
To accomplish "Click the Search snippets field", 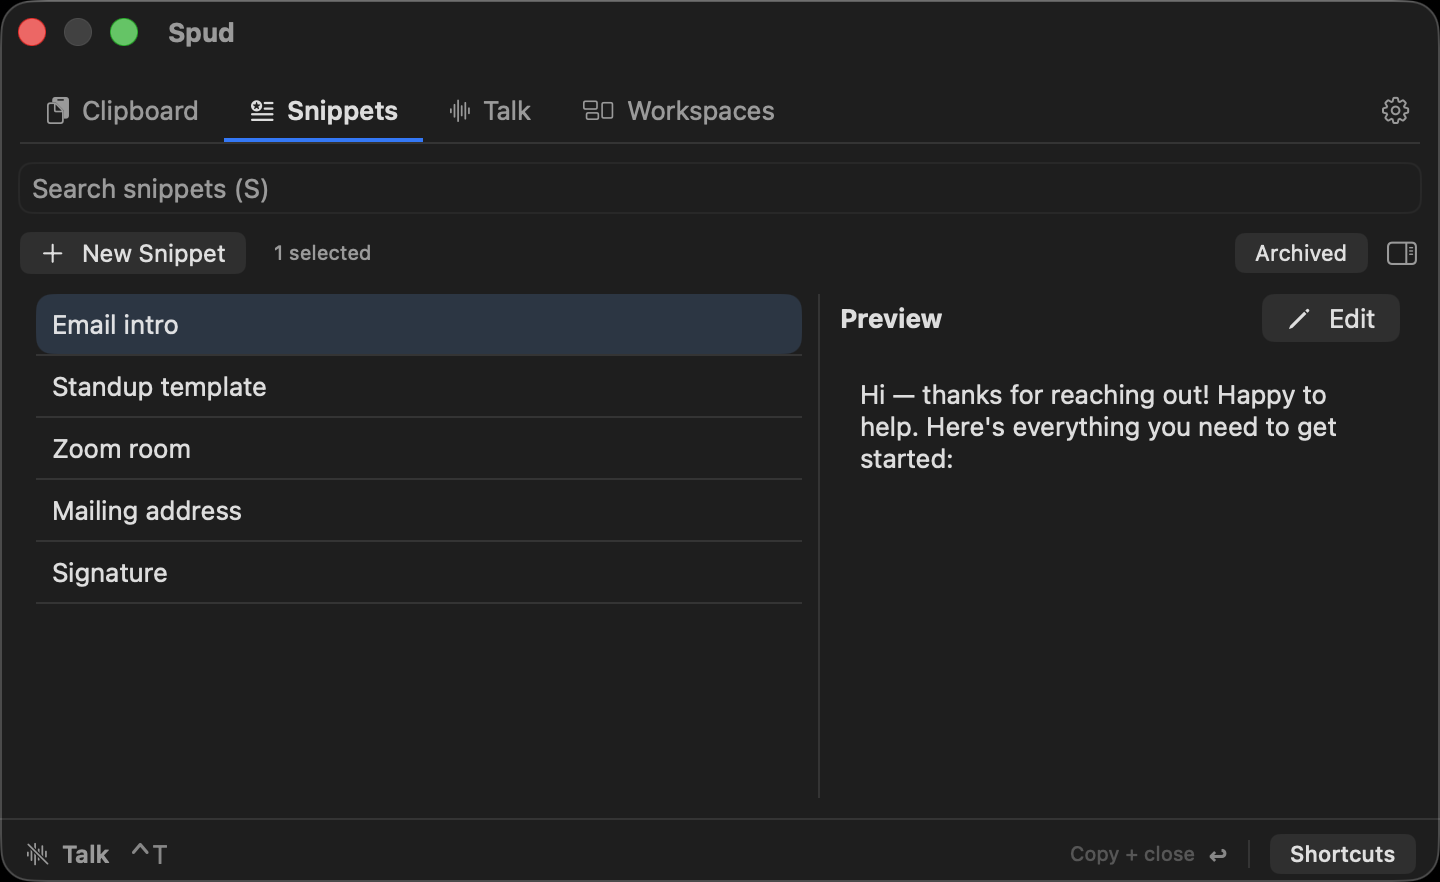I will (720, 189).
